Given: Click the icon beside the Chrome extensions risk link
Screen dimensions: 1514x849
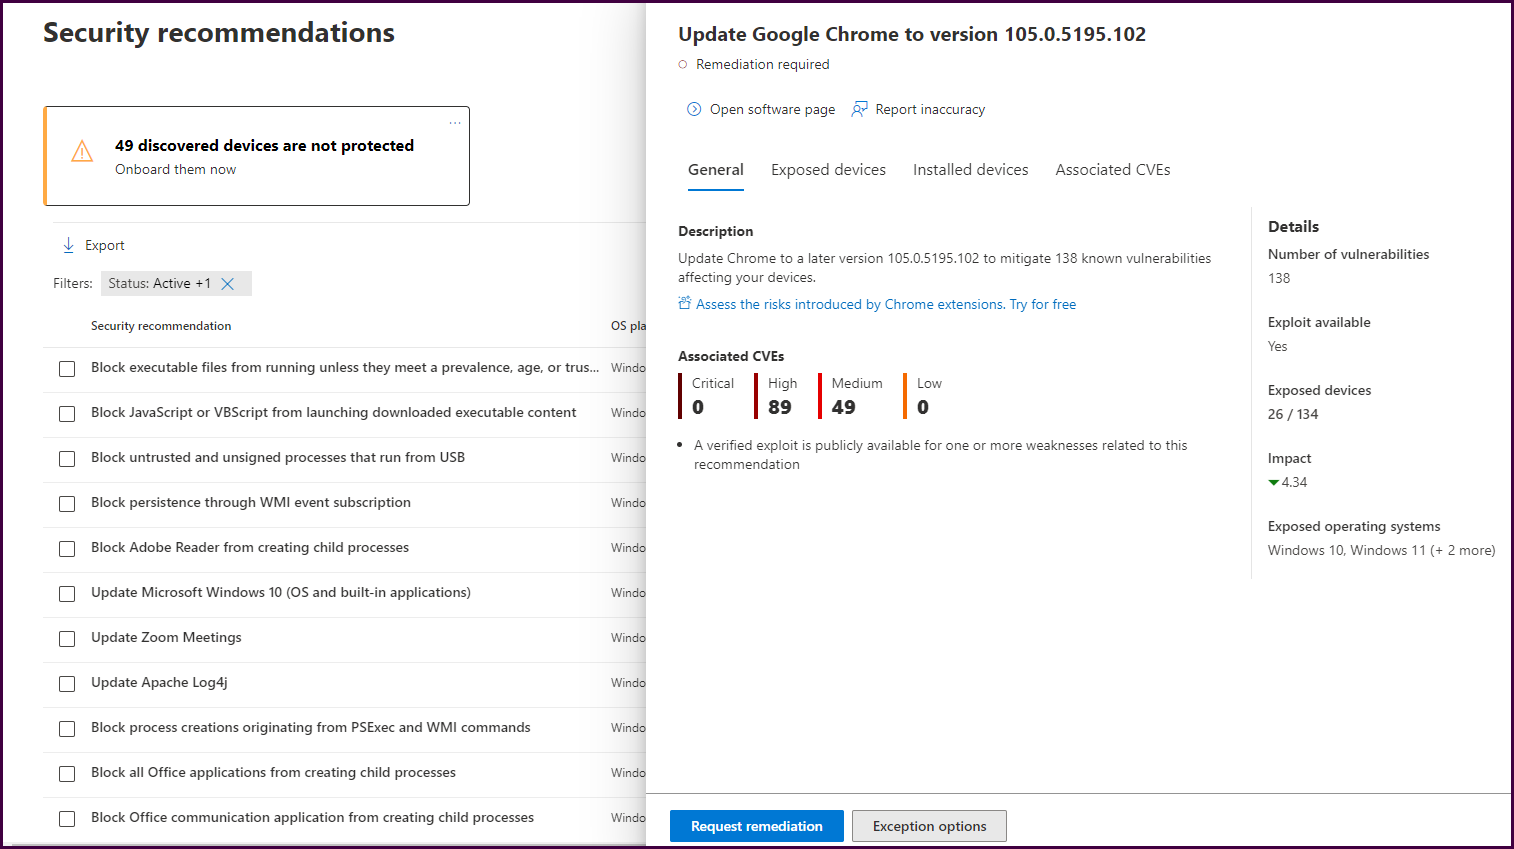Looking at the screenshot, I should 685,304.
